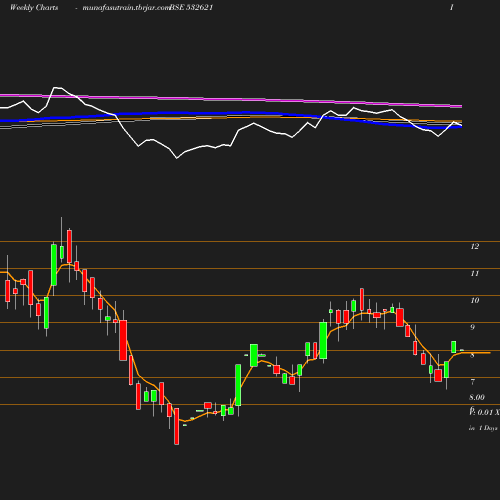Click the "V: 0.01 X" volume text
The width and height of the screenshot is (500, 500).
click(x=484, y=412)
